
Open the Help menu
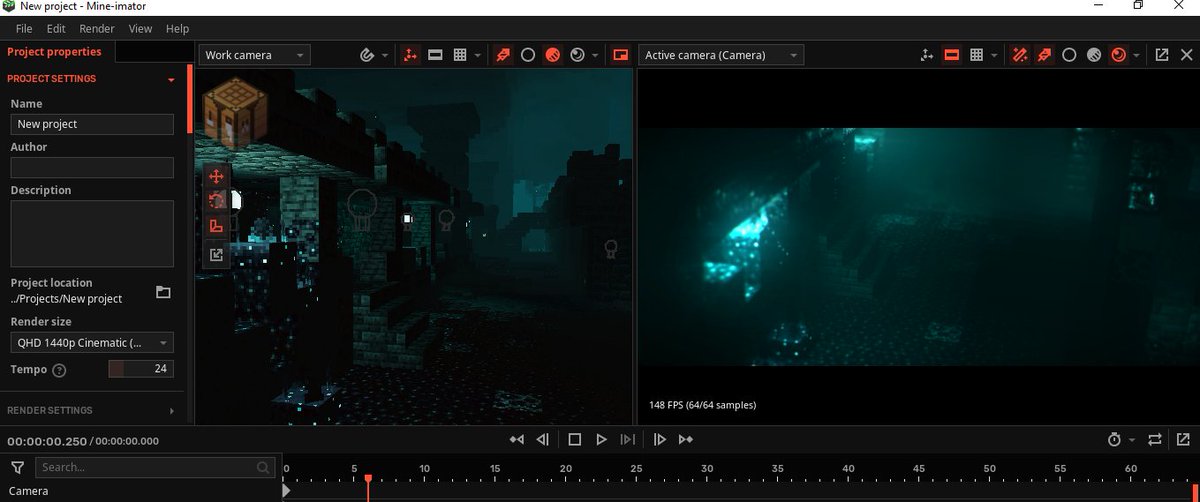177,29
